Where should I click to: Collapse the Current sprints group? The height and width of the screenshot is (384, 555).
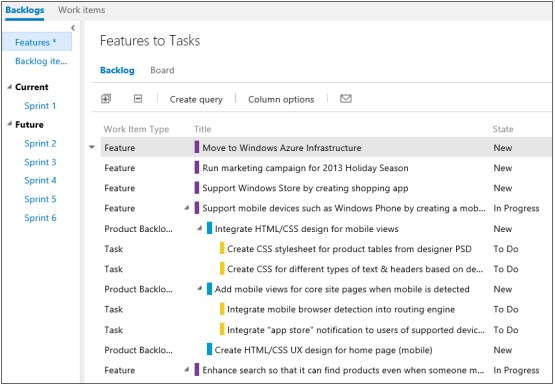pyautogui.click(x=10, y=87)
